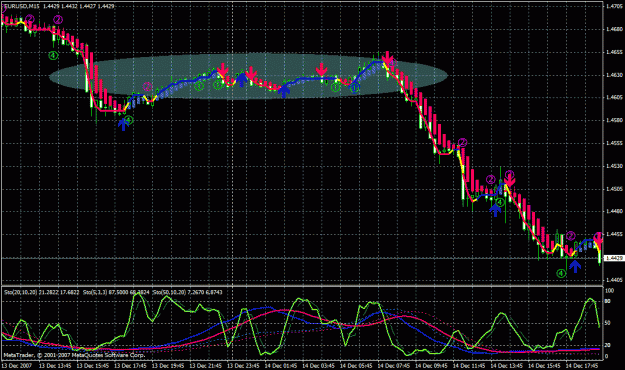
Task: Click the 1.4705 price axis label
Action: tap(614, 6)
